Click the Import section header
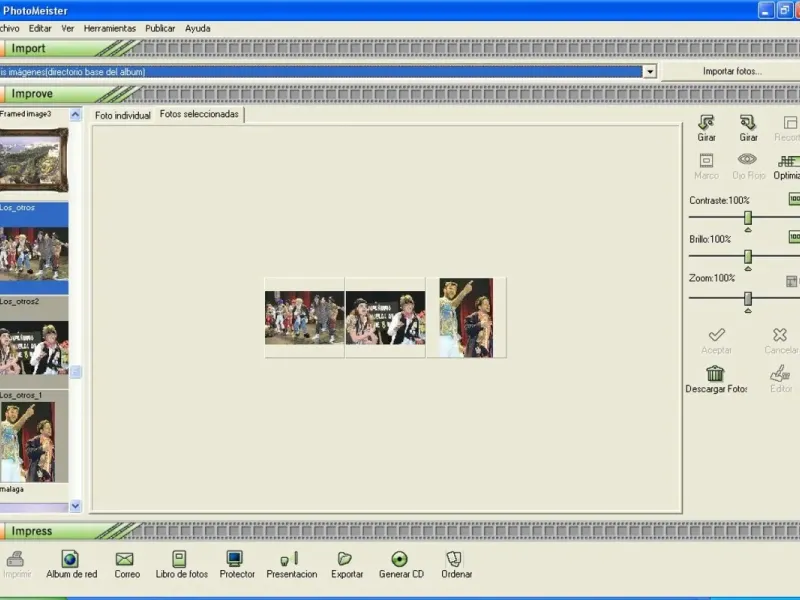This screenshot has width=800, height=600. 29,48
